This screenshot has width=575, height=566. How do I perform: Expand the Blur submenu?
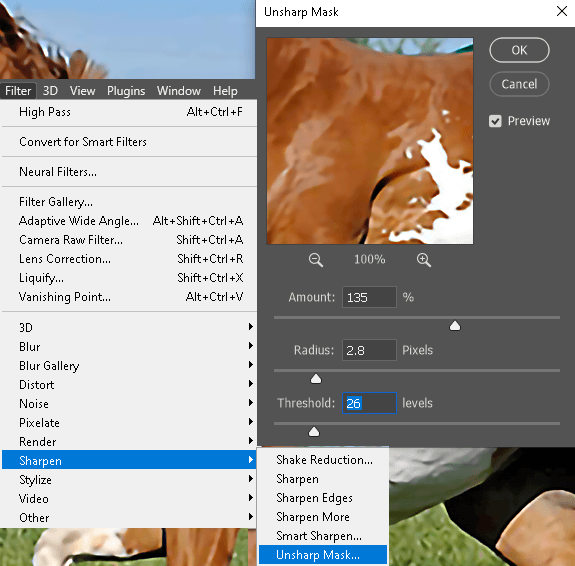129,346
